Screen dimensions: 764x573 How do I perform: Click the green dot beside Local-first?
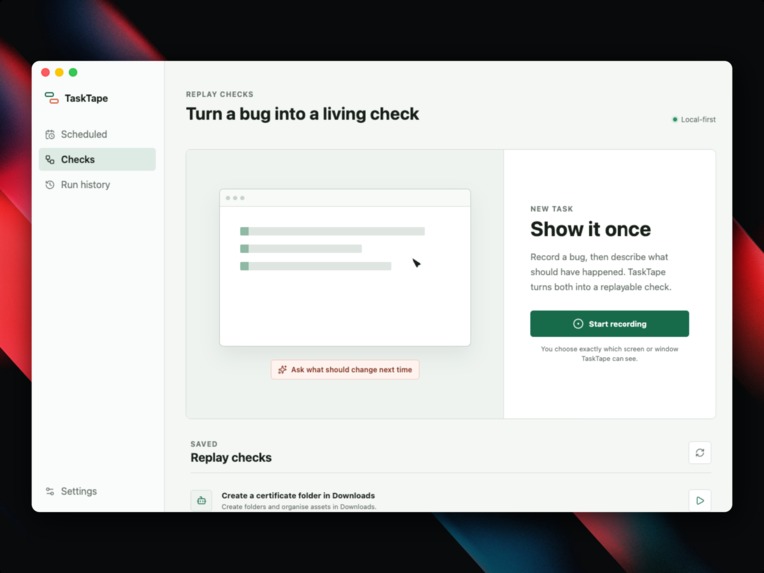(675, 119)
